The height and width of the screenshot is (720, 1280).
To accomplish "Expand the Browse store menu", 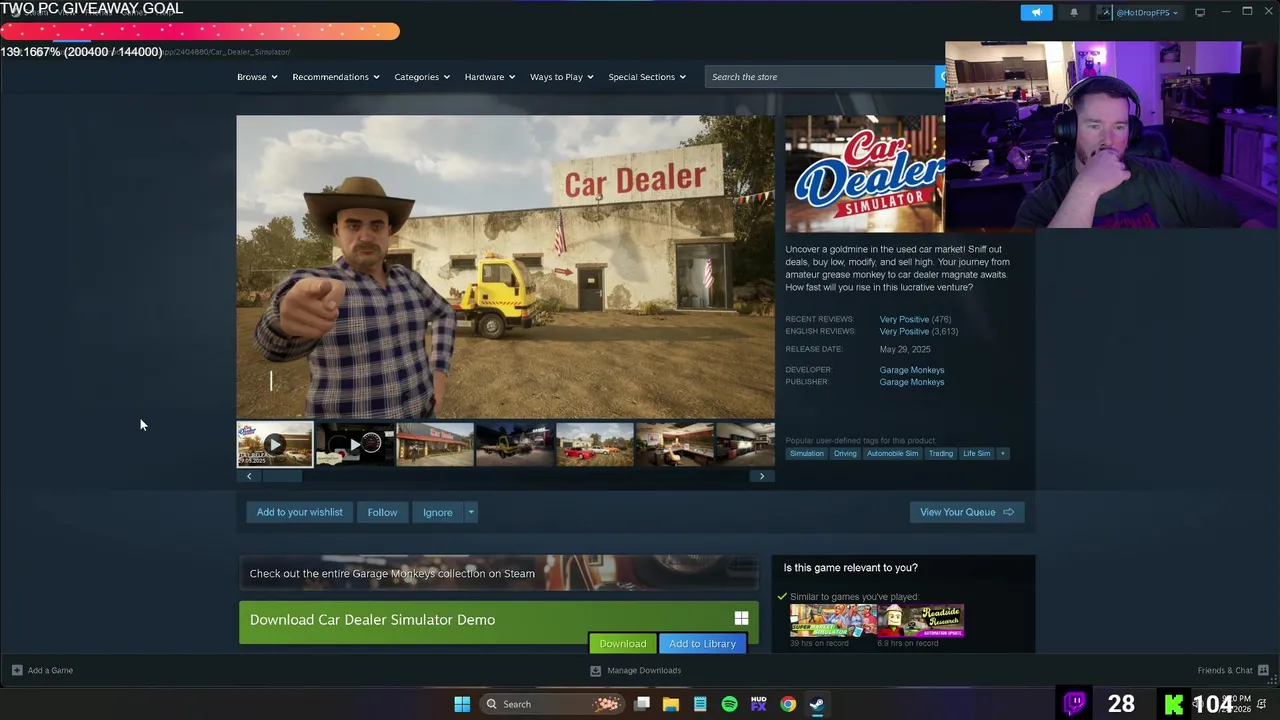I will (257, 77).
